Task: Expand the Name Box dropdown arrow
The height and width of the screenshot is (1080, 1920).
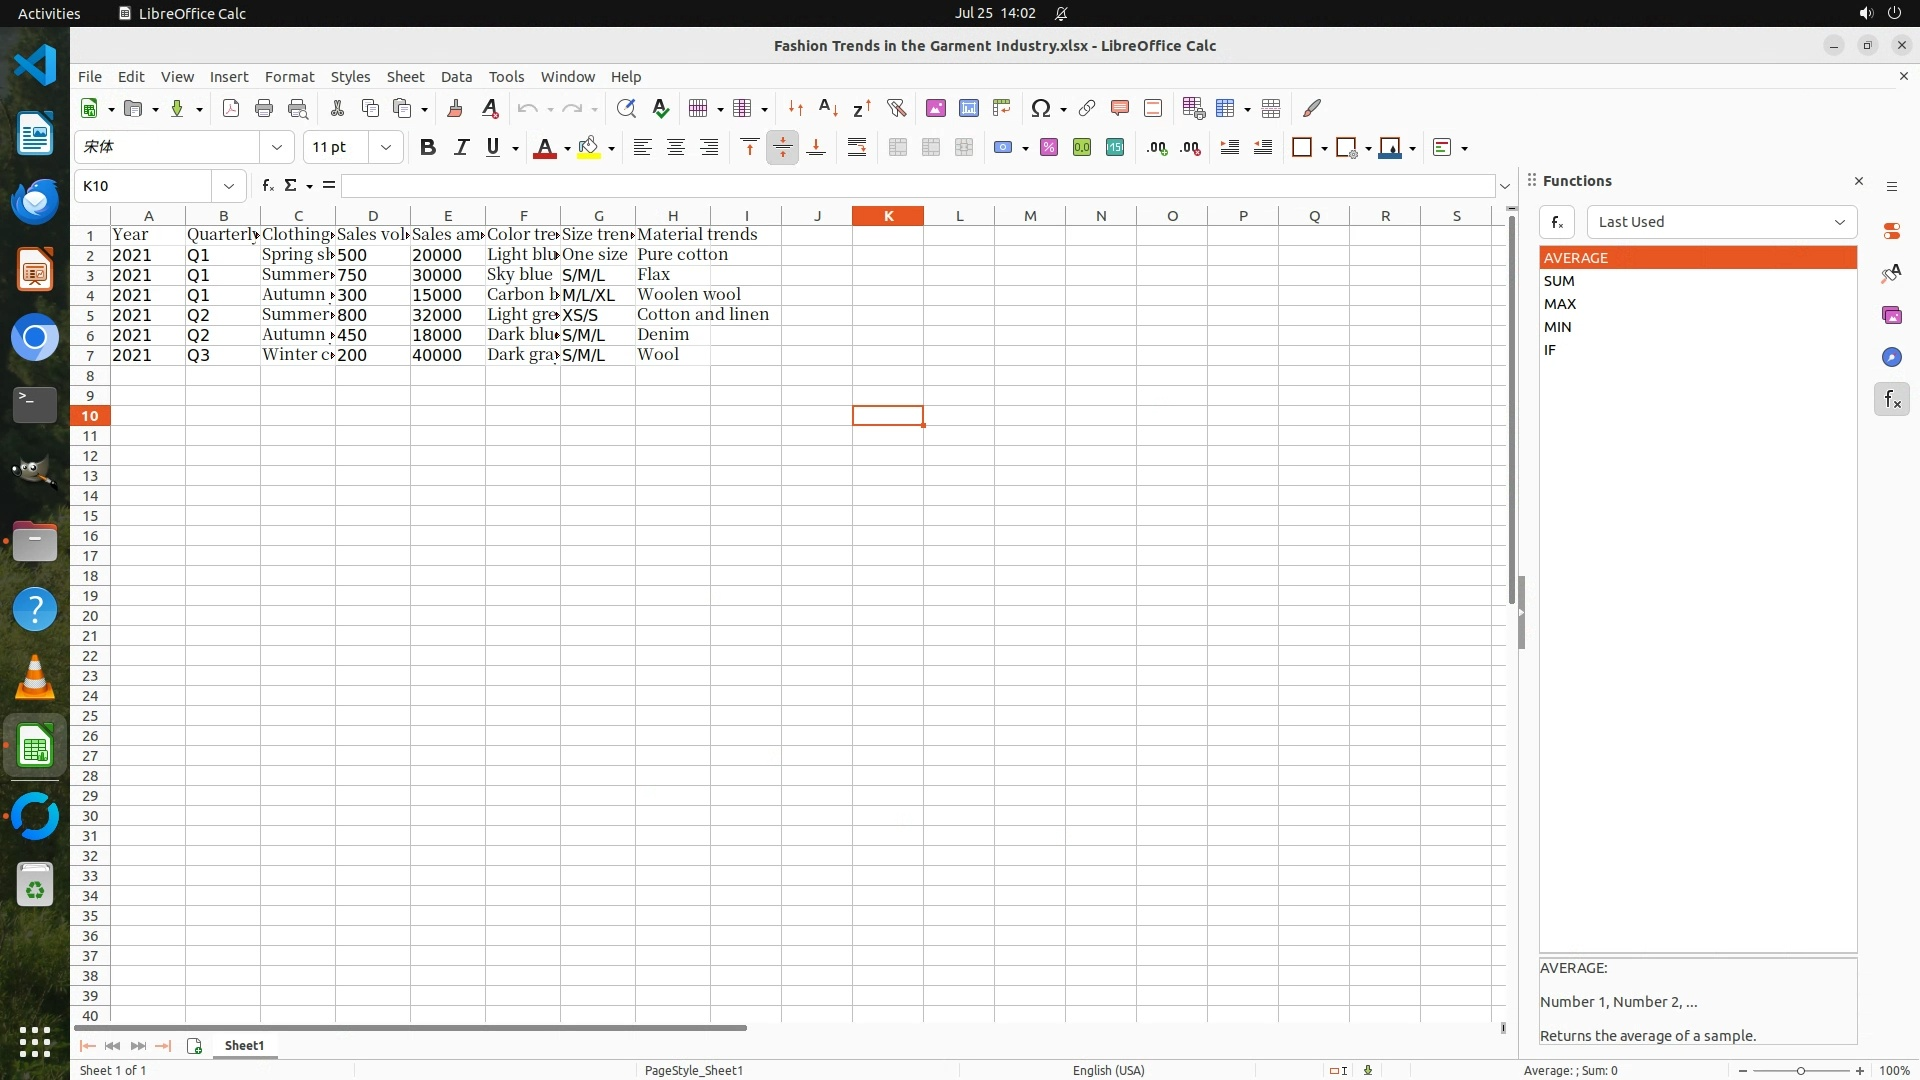Action: (229, 186)
